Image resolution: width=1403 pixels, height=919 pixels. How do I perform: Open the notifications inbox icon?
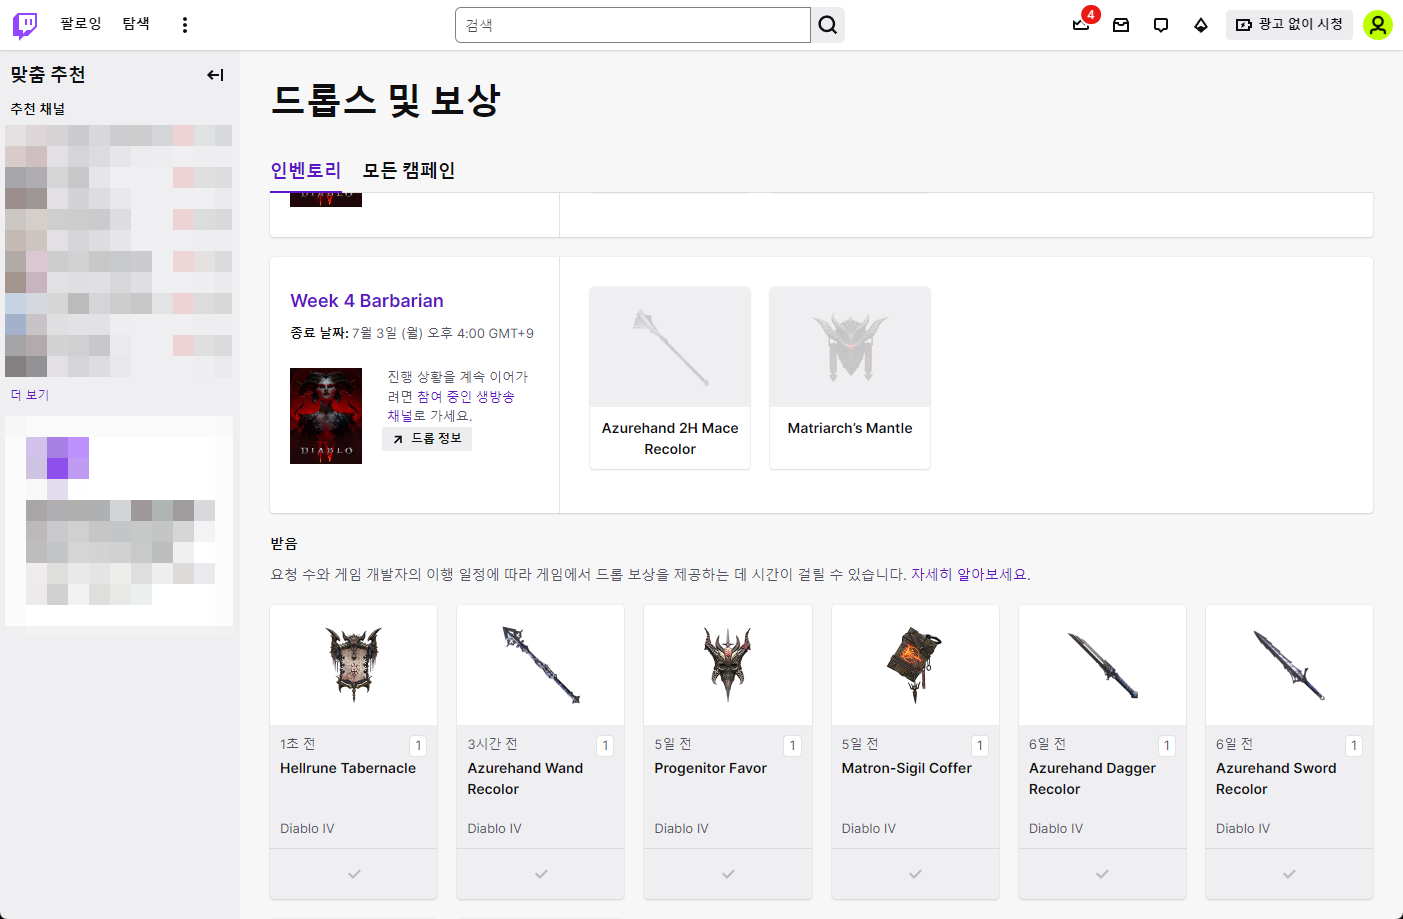click(1121, 25)
